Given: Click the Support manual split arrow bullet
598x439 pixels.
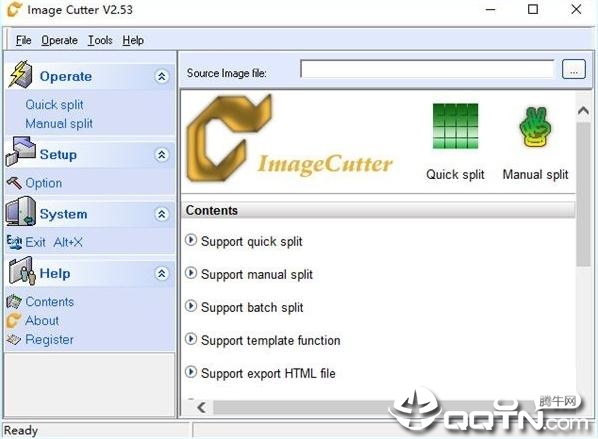Looking at the screenshot, I should pyautogui.click(x=191, y=273).
